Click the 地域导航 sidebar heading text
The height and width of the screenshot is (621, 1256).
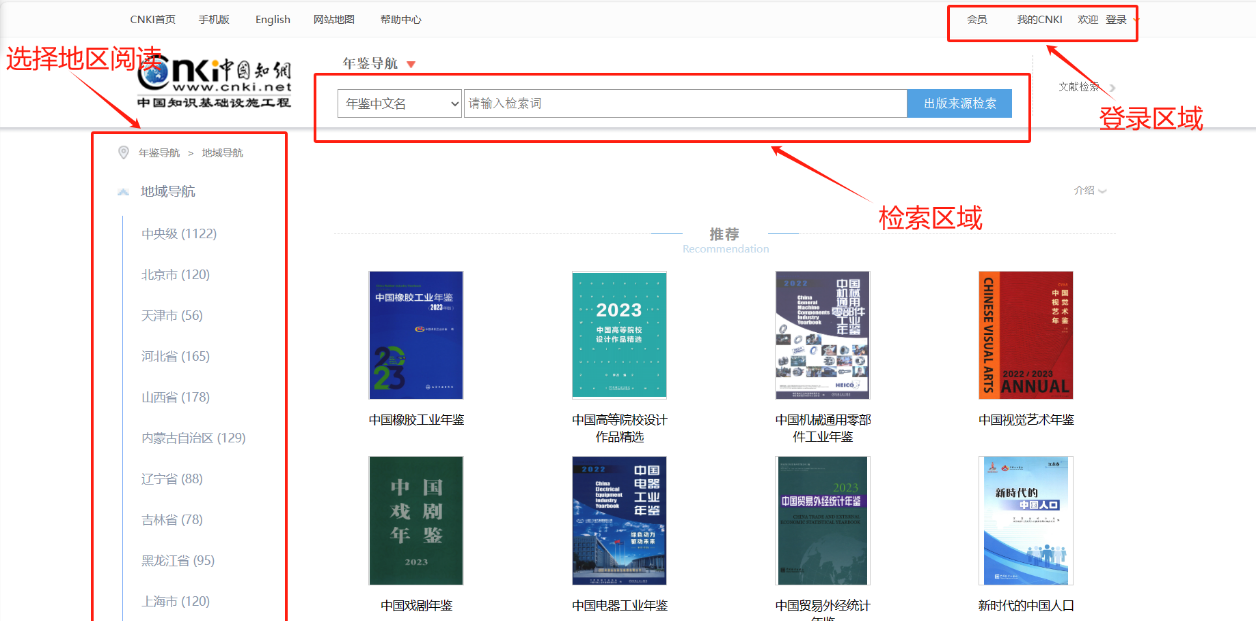(x=168, y=192)
